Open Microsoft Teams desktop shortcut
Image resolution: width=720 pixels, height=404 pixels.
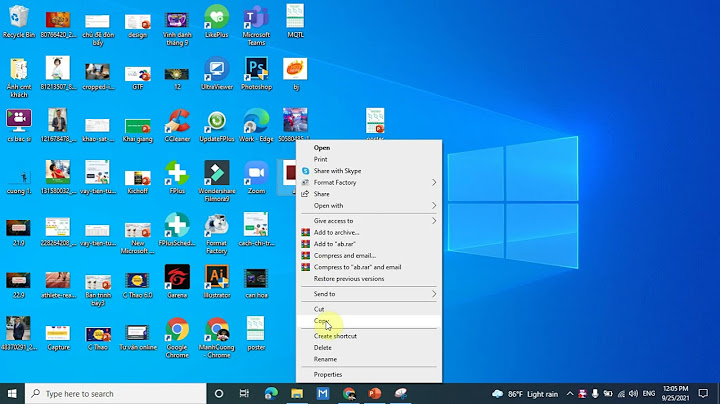click(256, 25)
